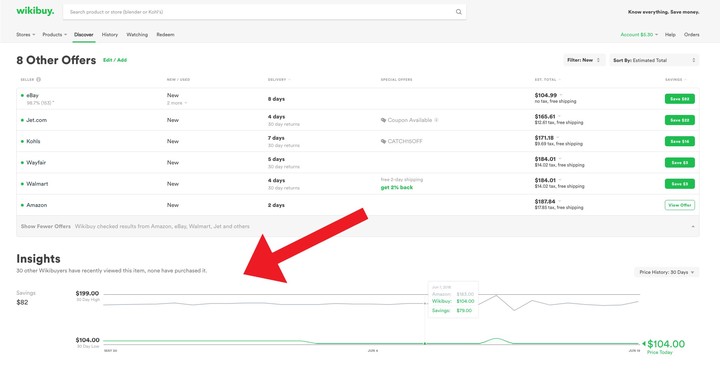Open the Stores dropdown menu
The height and width of the screenshot is (371, 720).
click(x=26, y=34)
